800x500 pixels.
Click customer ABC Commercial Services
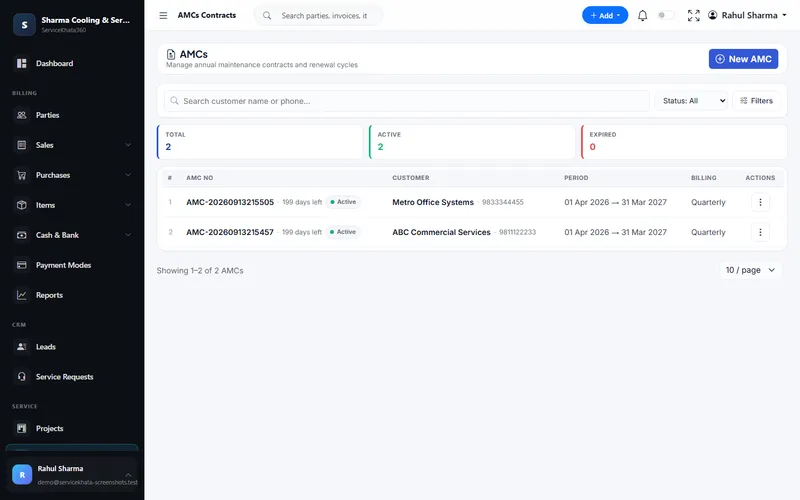[x=441, y=232]
